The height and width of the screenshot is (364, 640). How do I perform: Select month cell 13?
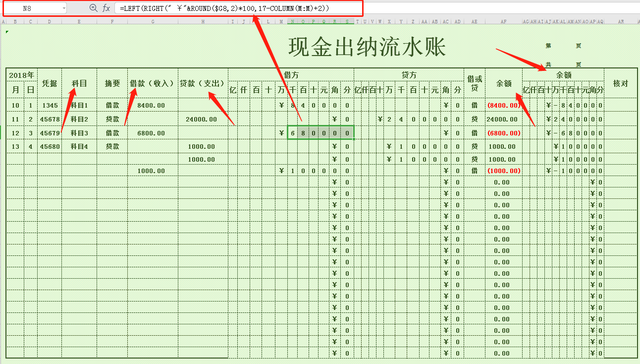click(15, 146)
